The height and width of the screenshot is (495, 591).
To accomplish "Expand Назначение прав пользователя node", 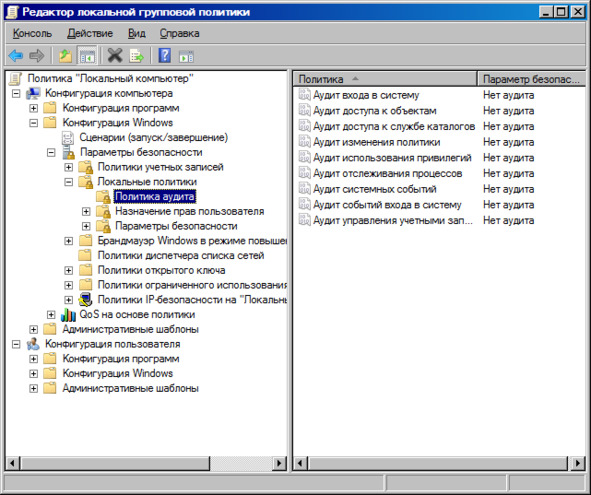I will [86, 211].
